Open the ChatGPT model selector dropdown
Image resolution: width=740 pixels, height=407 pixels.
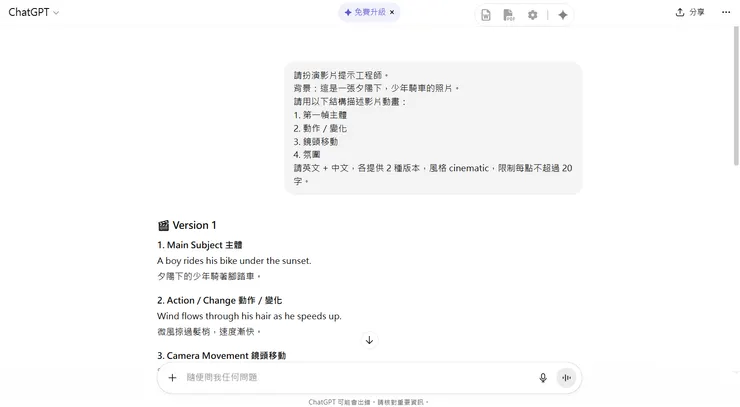[x=34, y=12]
